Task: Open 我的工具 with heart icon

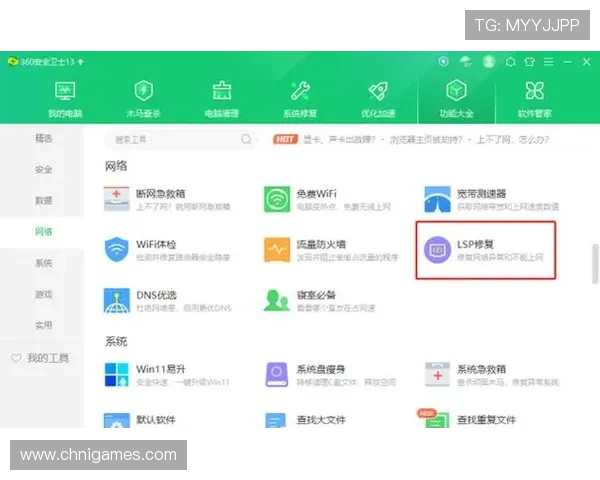Action: click(x=40, y=358)
